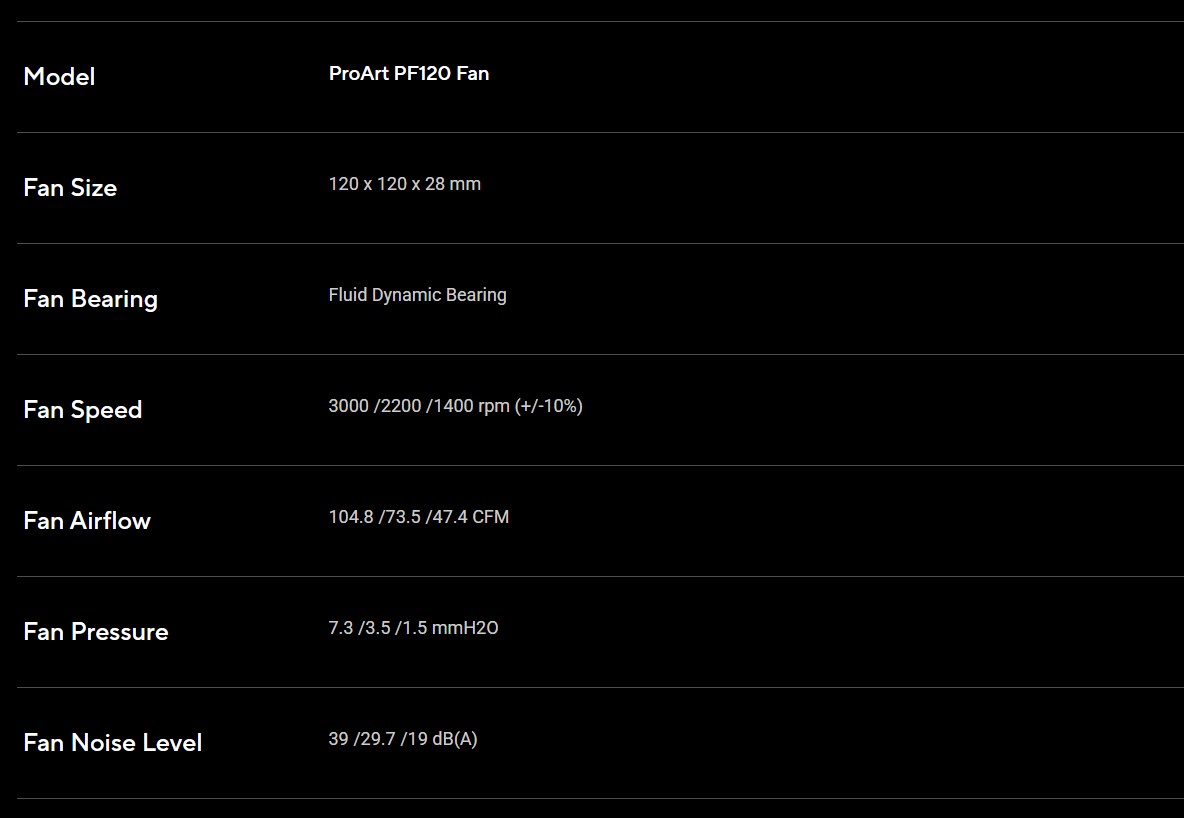Click the Model row label
Screen dimensions: 1184x818
click(59, 76)
